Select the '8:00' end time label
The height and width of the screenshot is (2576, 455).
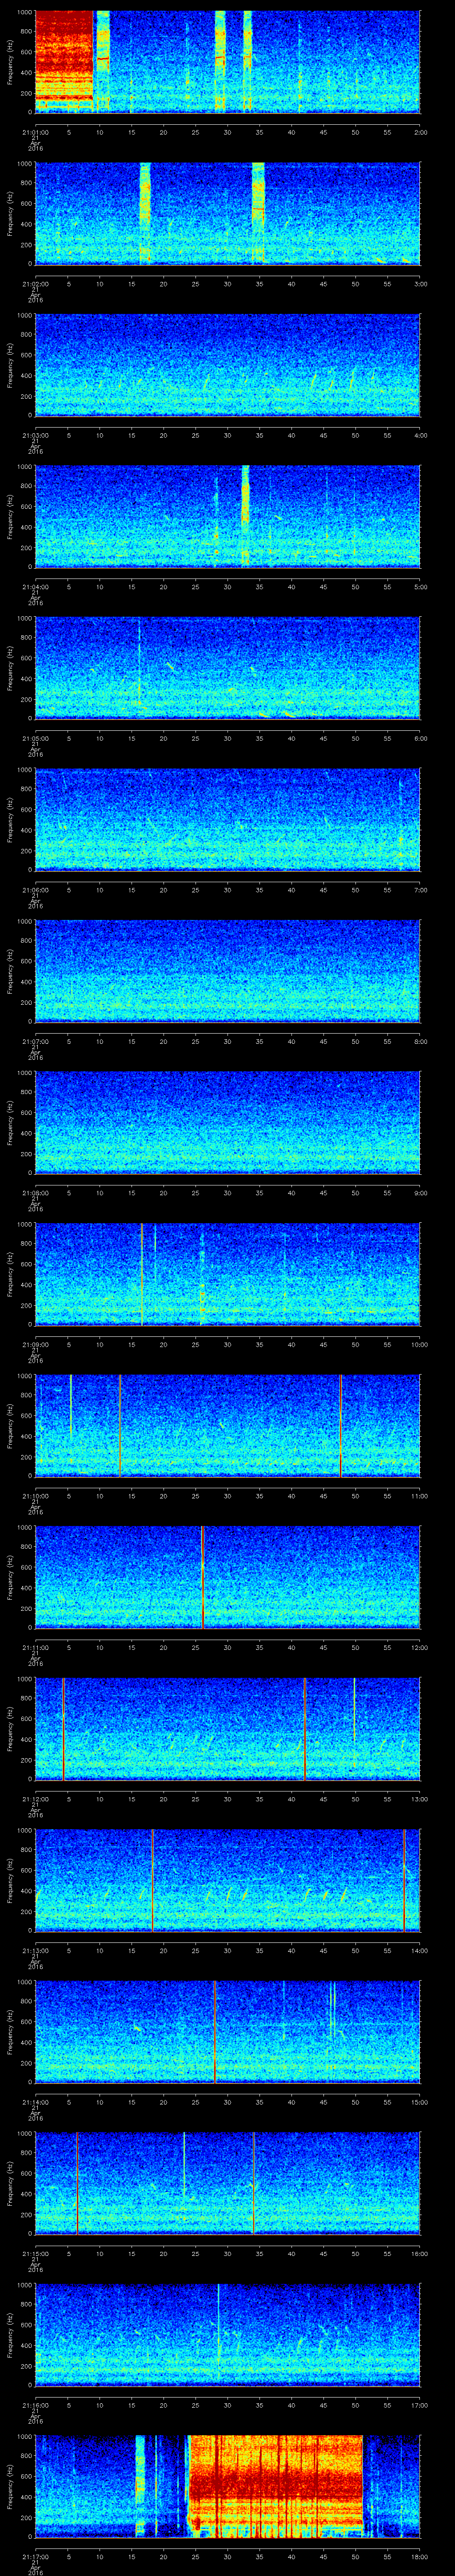[x=420, y=1041]
